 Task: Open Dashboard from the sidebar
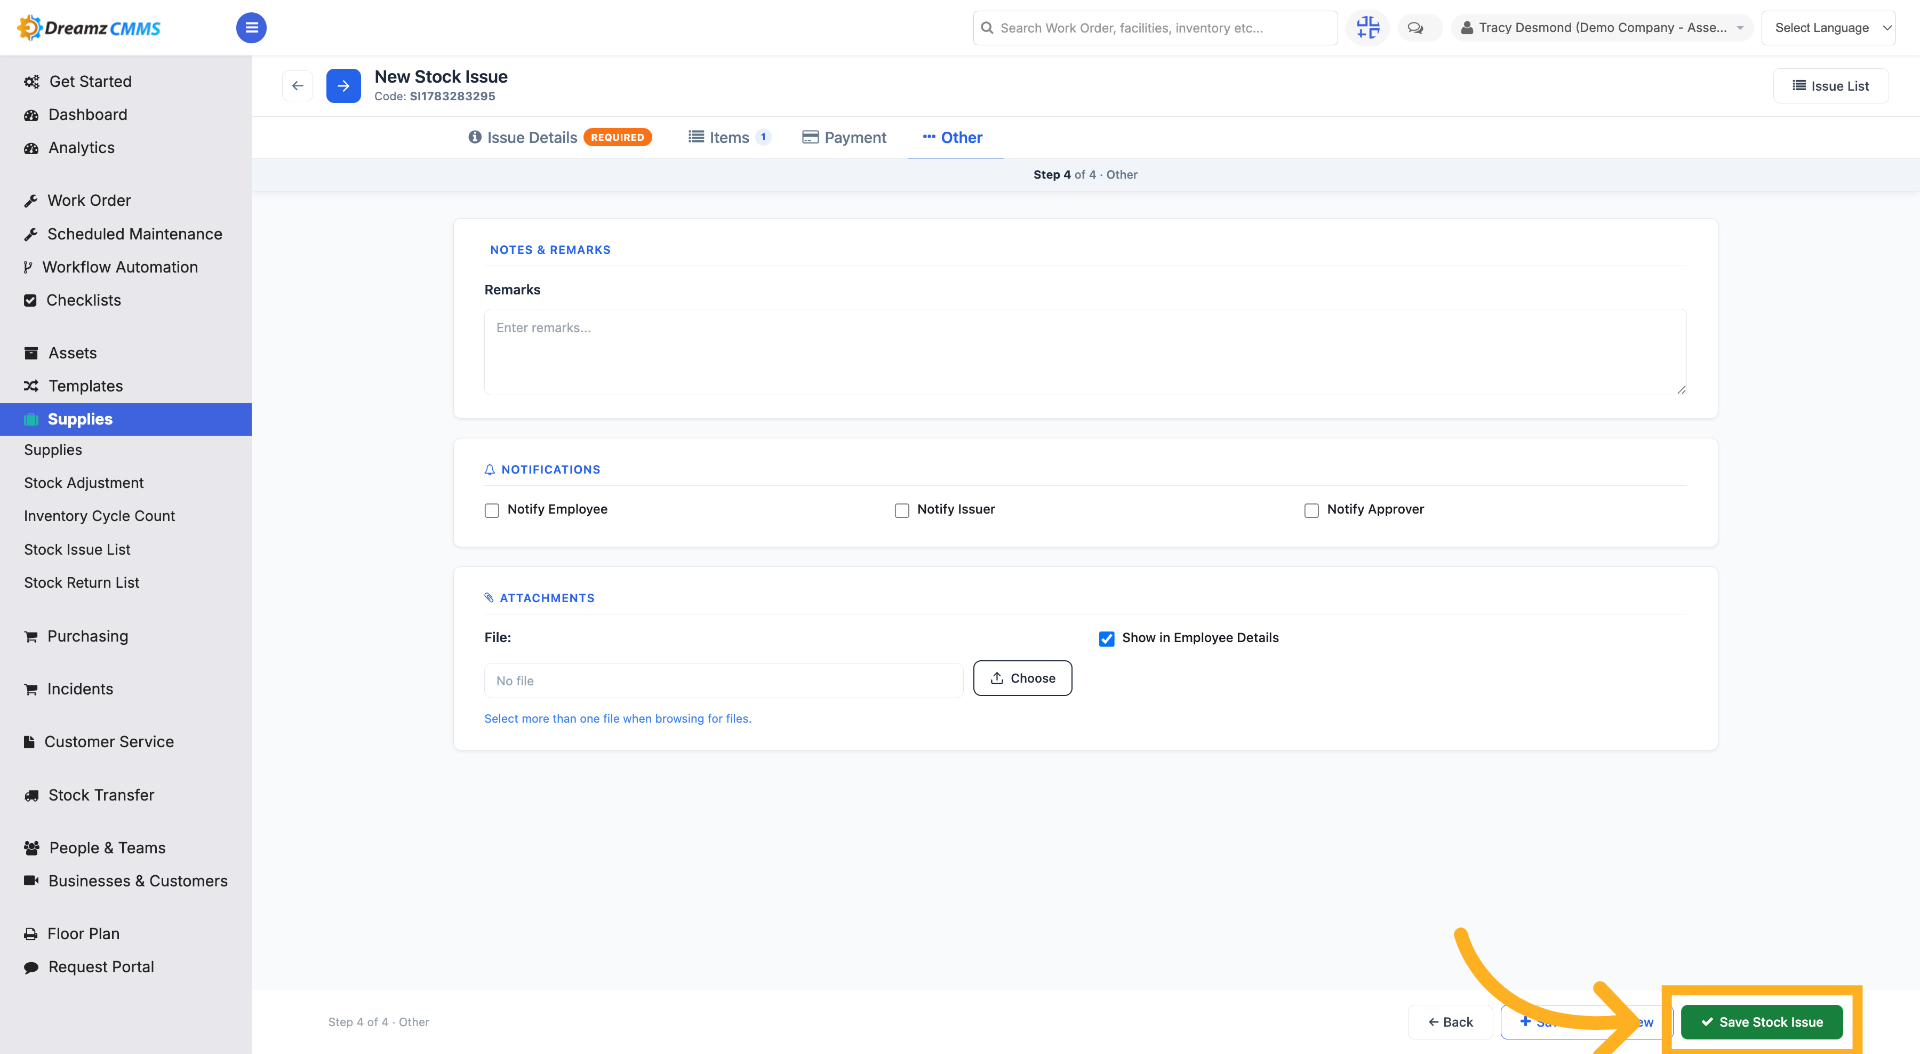pyautogui.click(x=88, y=115)
